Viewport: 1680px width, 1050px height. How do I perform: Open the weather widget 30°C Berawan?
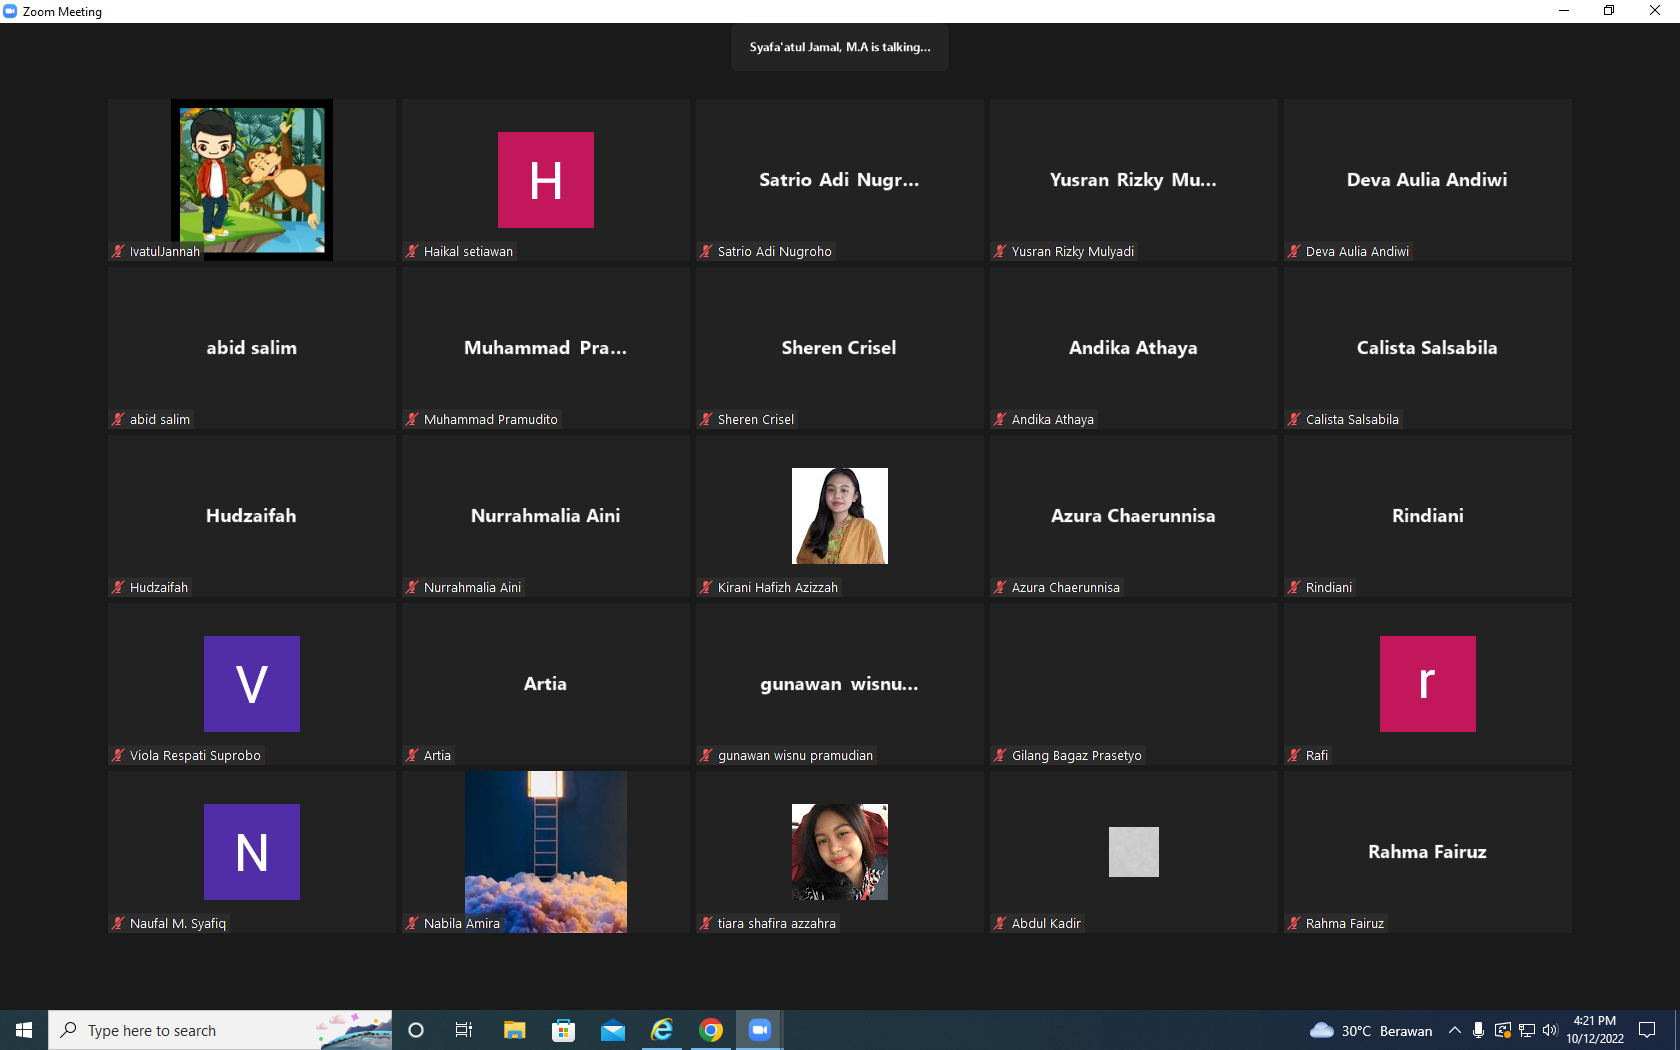click(x=1371, y=1030)
